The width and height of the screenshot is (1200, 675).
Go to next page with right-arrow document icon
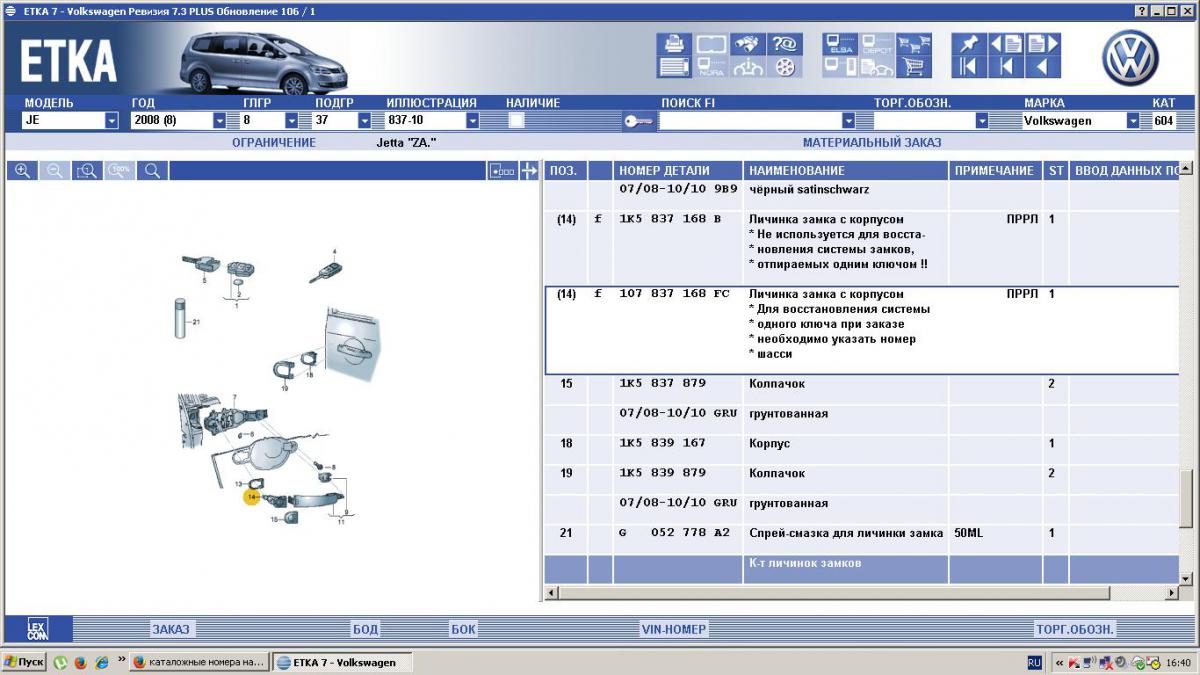pyautogui.click(x=1042, y=44)
